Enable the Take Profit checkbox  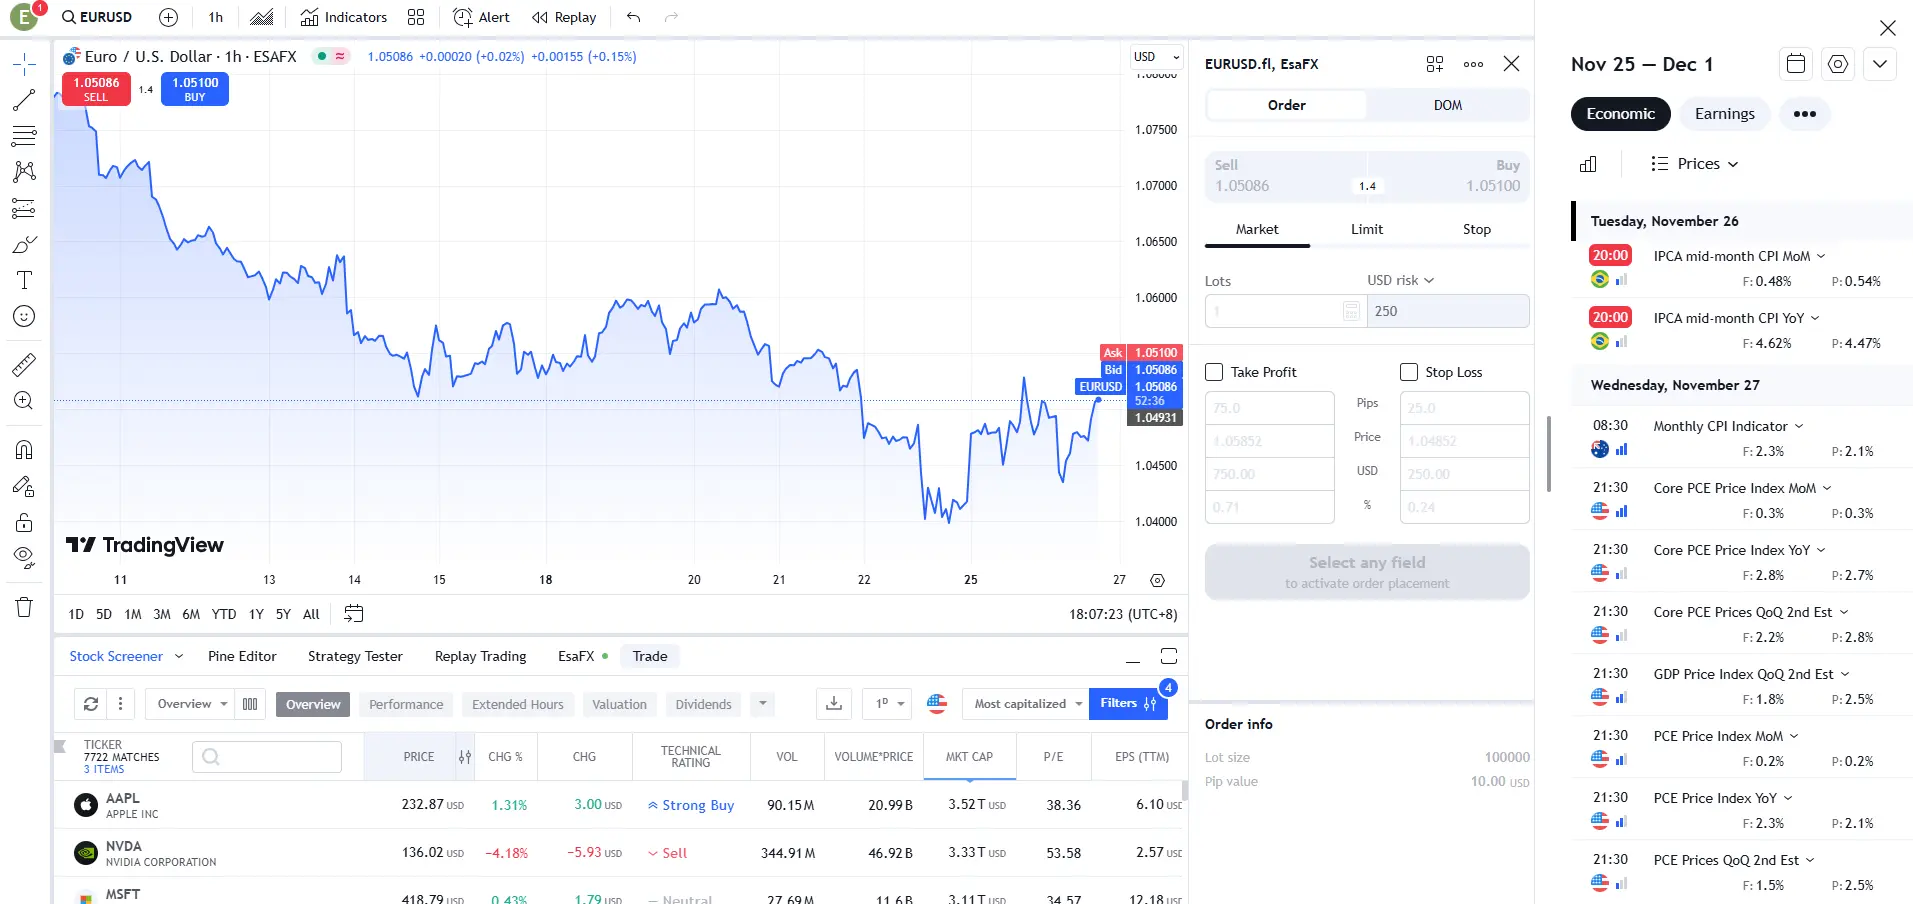coord(1214,372)
